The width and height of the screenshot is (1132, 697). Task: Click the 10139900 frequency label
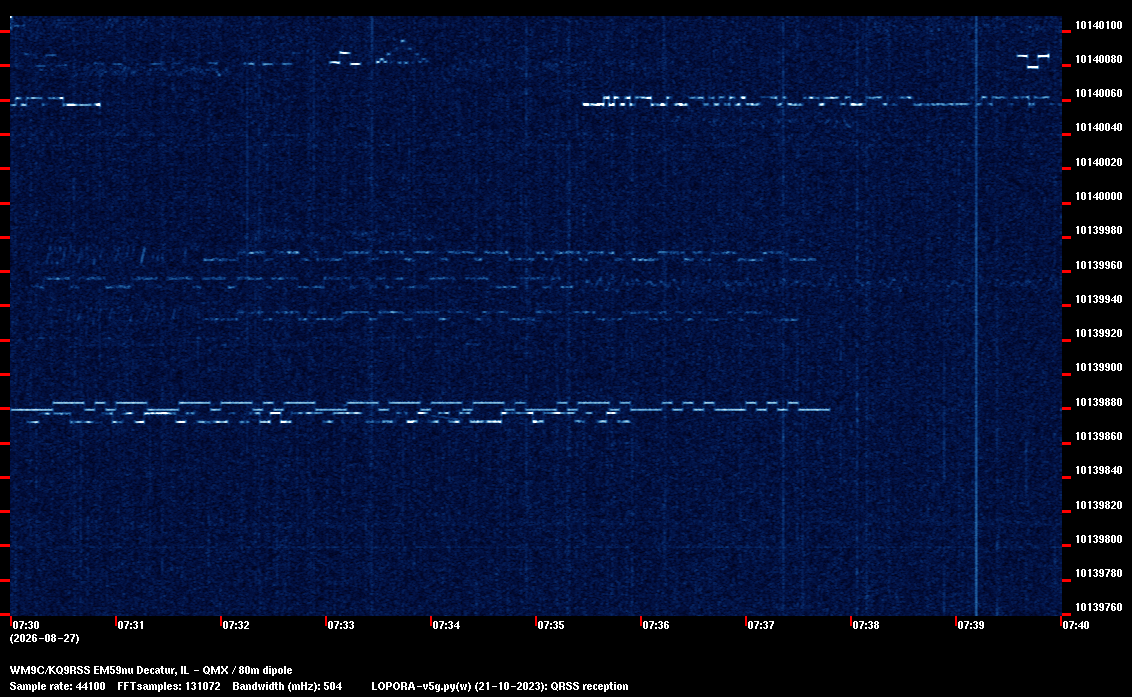click(x=1098, y=367)
